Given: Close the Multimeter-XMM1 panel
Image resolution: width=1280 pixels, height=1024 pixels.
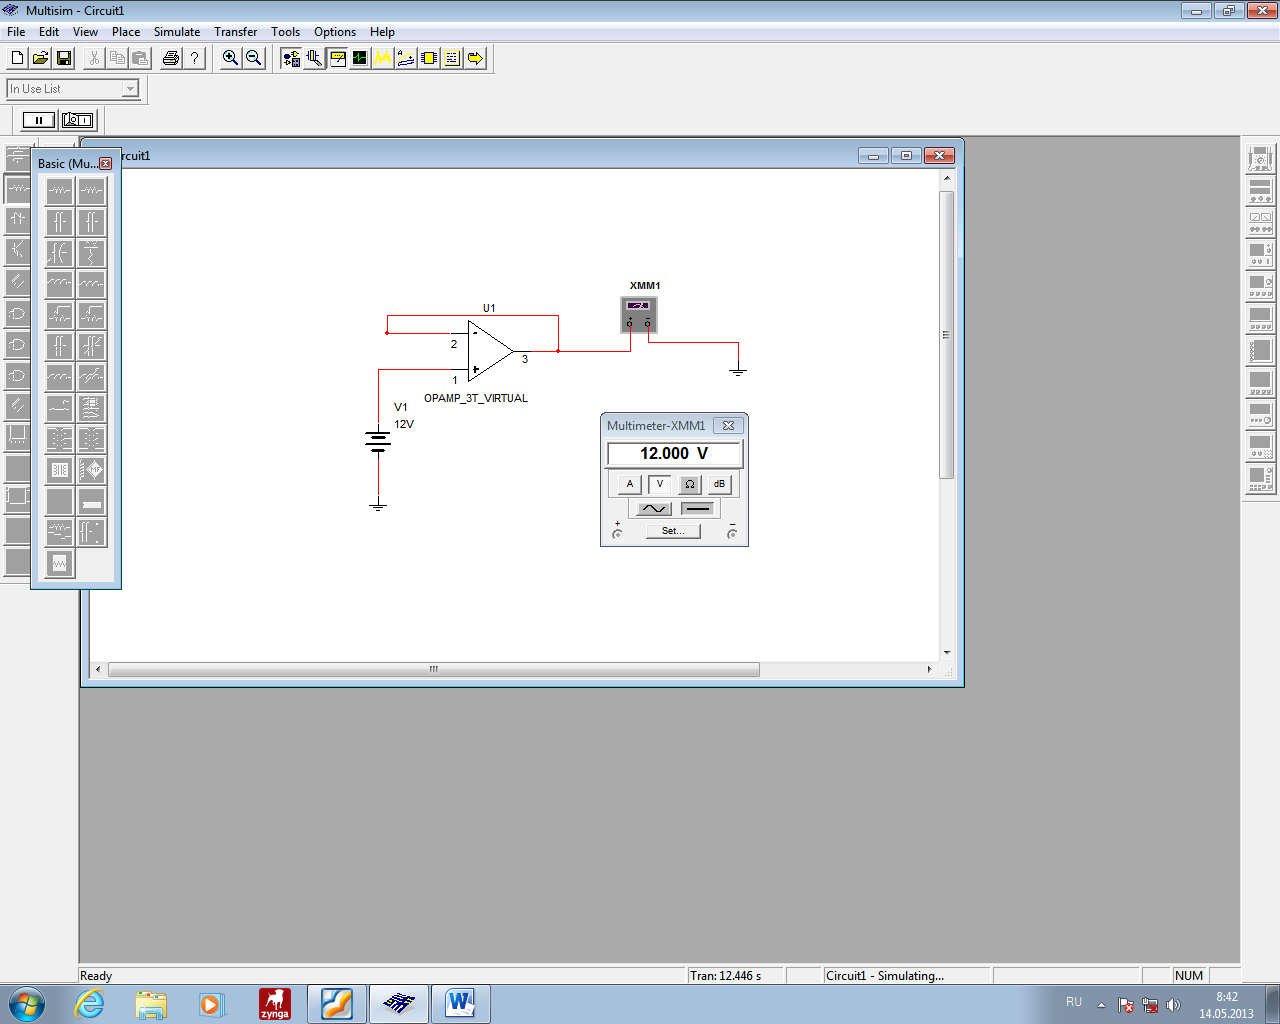Looking at the screenshot, I should 728,425.
